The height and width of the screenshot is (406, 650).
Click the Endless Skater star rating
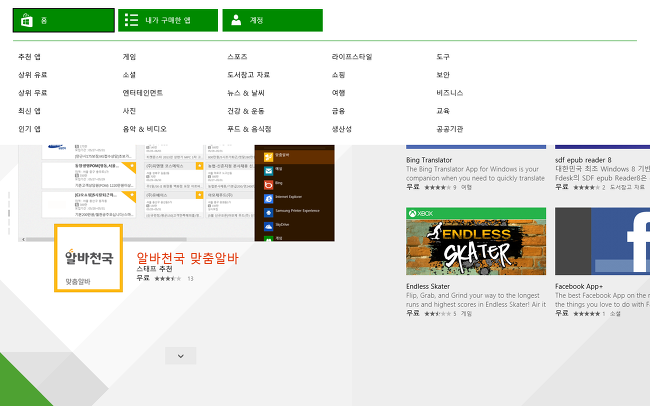(x=437, y=314)
